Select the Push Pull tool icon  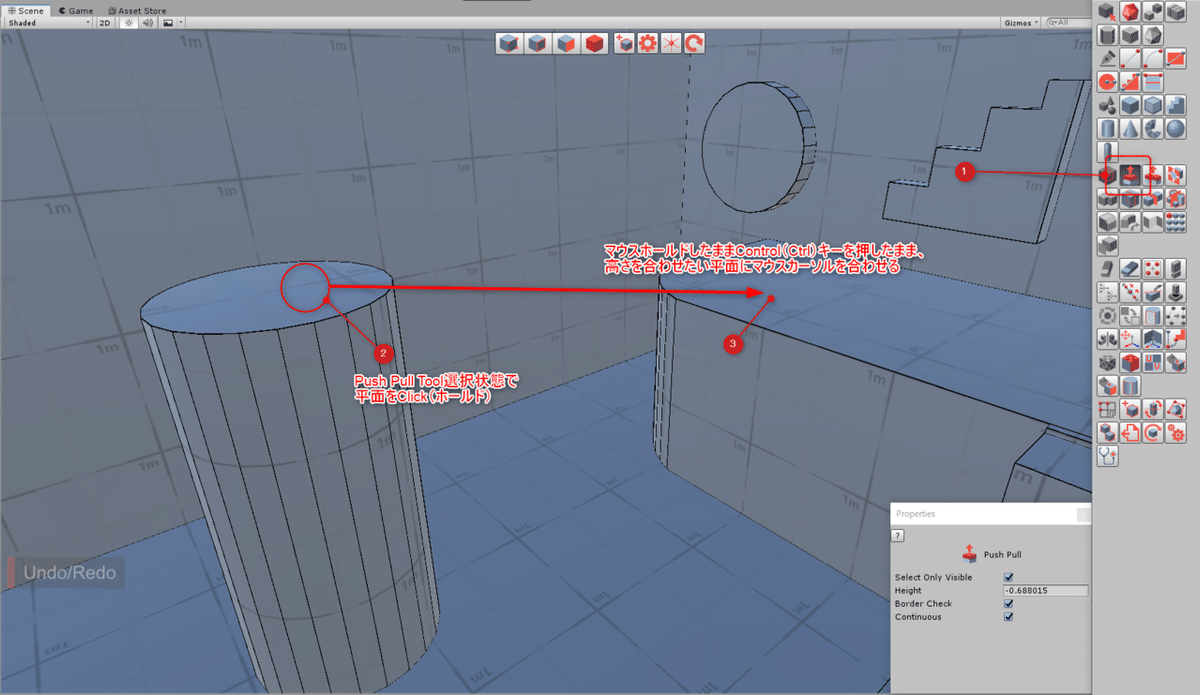click(x=1131, y=174)
